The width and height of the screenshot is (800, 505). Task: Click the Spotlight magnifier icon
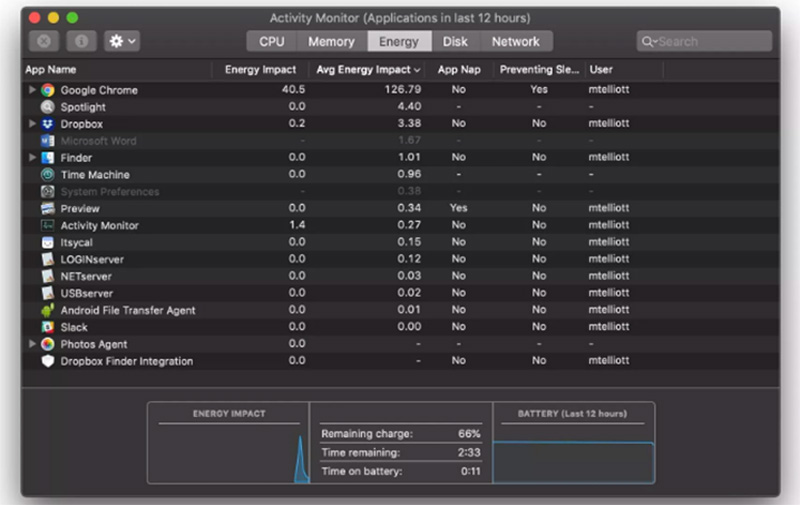48,107
